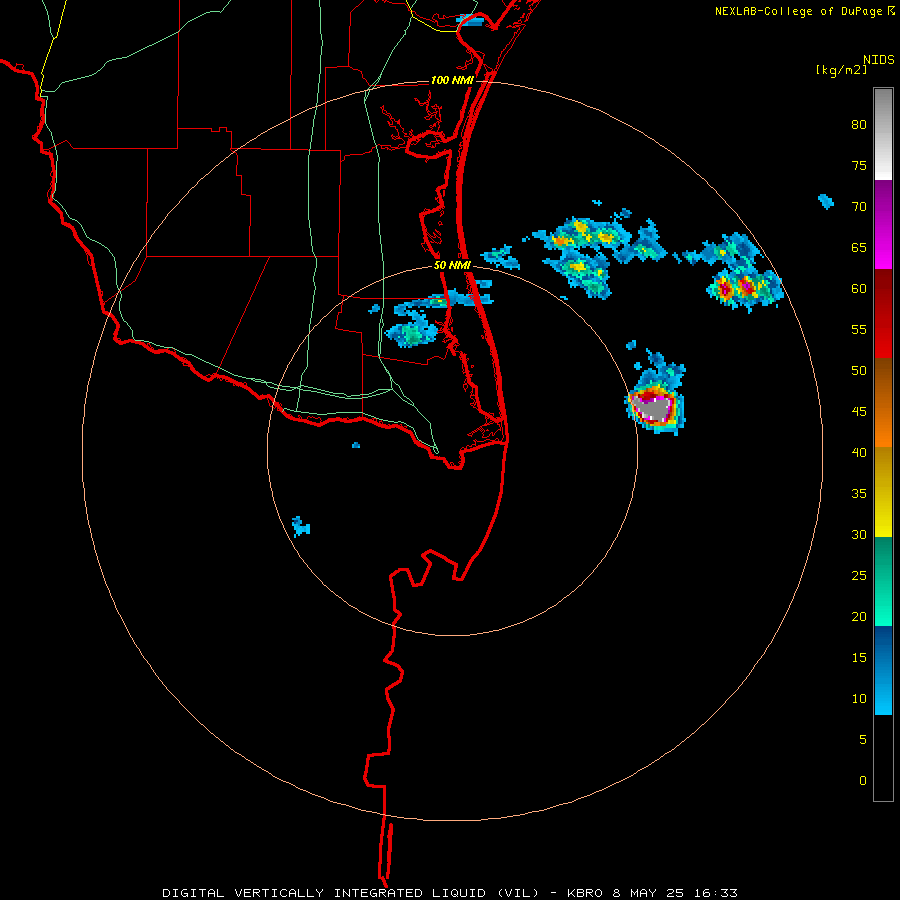Click the [kg/m2] units label
Screen dimensions: 900x900
(841, 70)
